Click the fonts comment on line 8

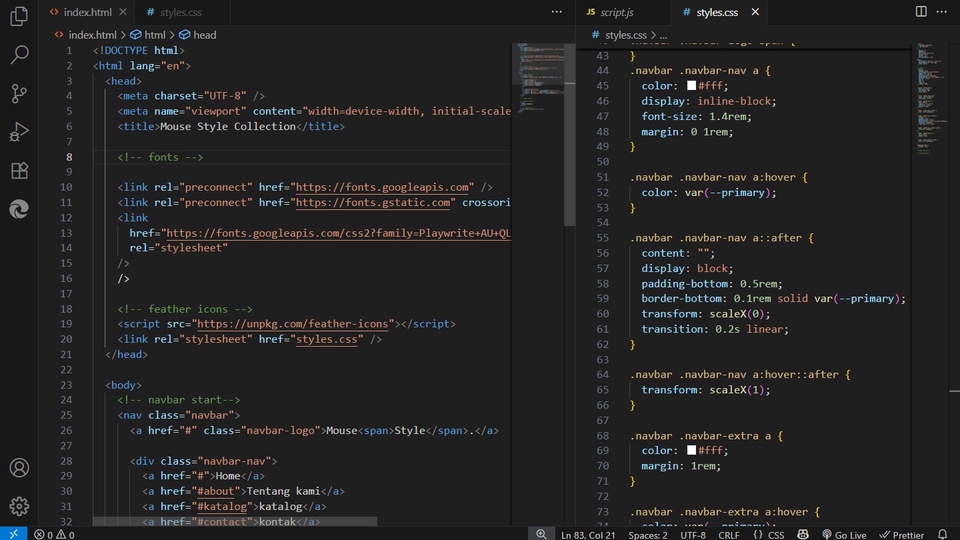point(160,157)
